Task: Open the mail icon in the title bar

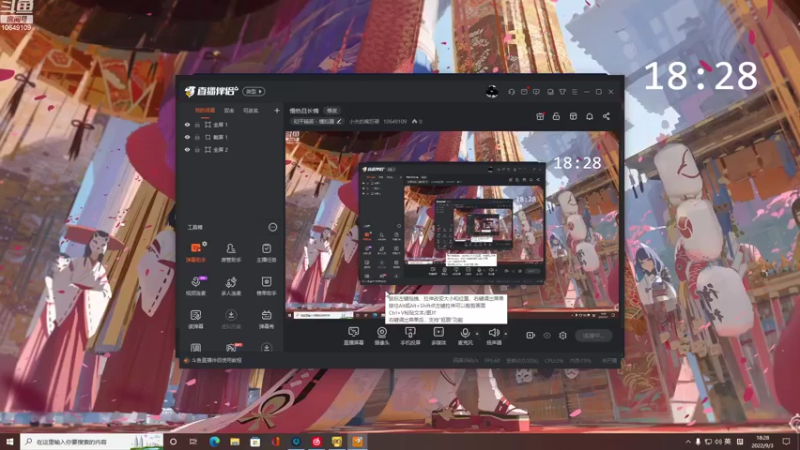Action: (x=524, y=92)
